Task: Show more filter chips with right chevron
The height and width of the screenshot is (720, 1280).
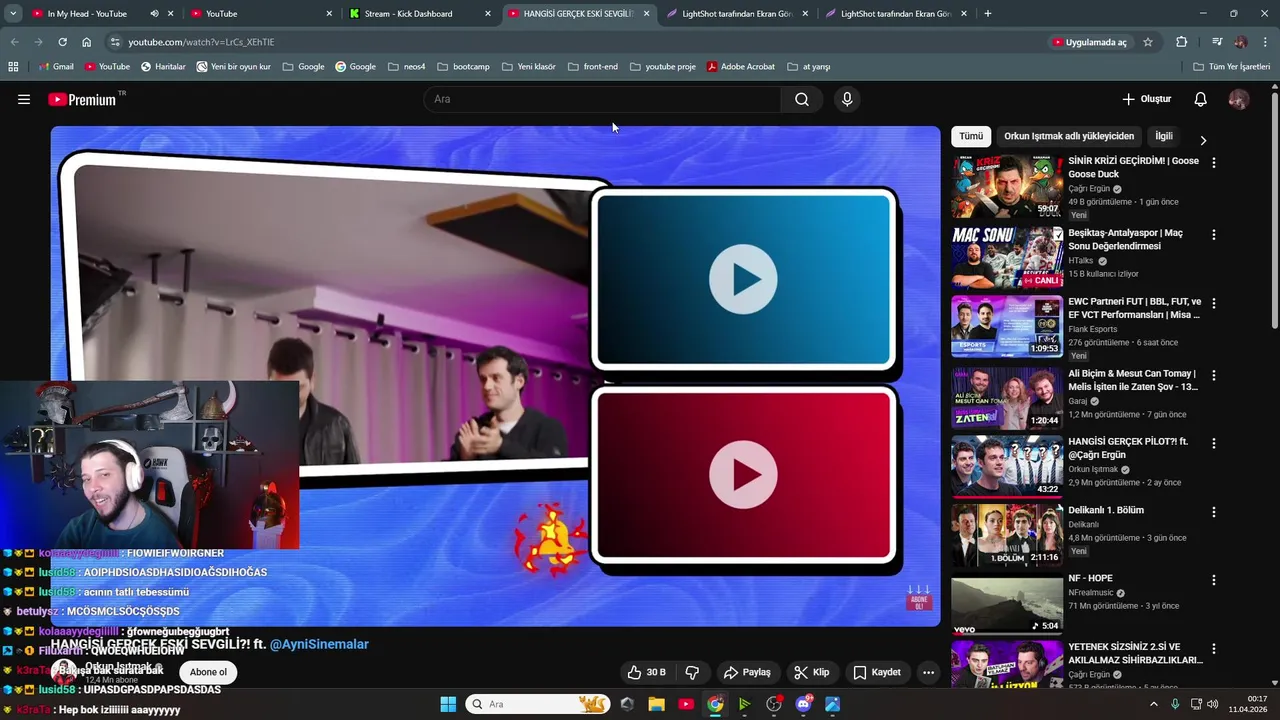Action: [x=1203, y=140]
